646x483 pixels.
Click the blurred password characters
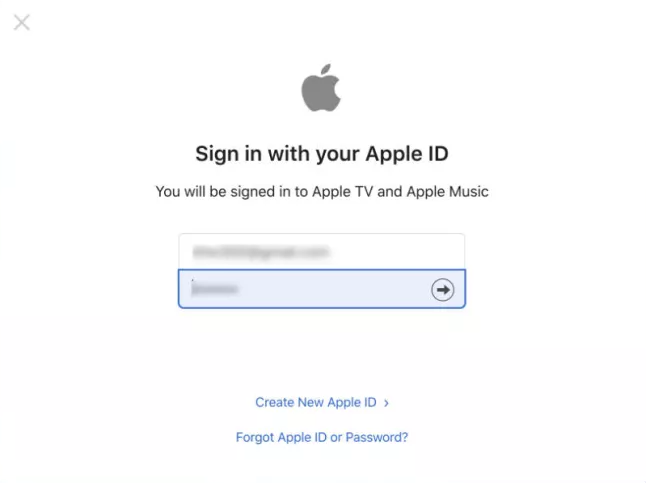pos(215,289)
